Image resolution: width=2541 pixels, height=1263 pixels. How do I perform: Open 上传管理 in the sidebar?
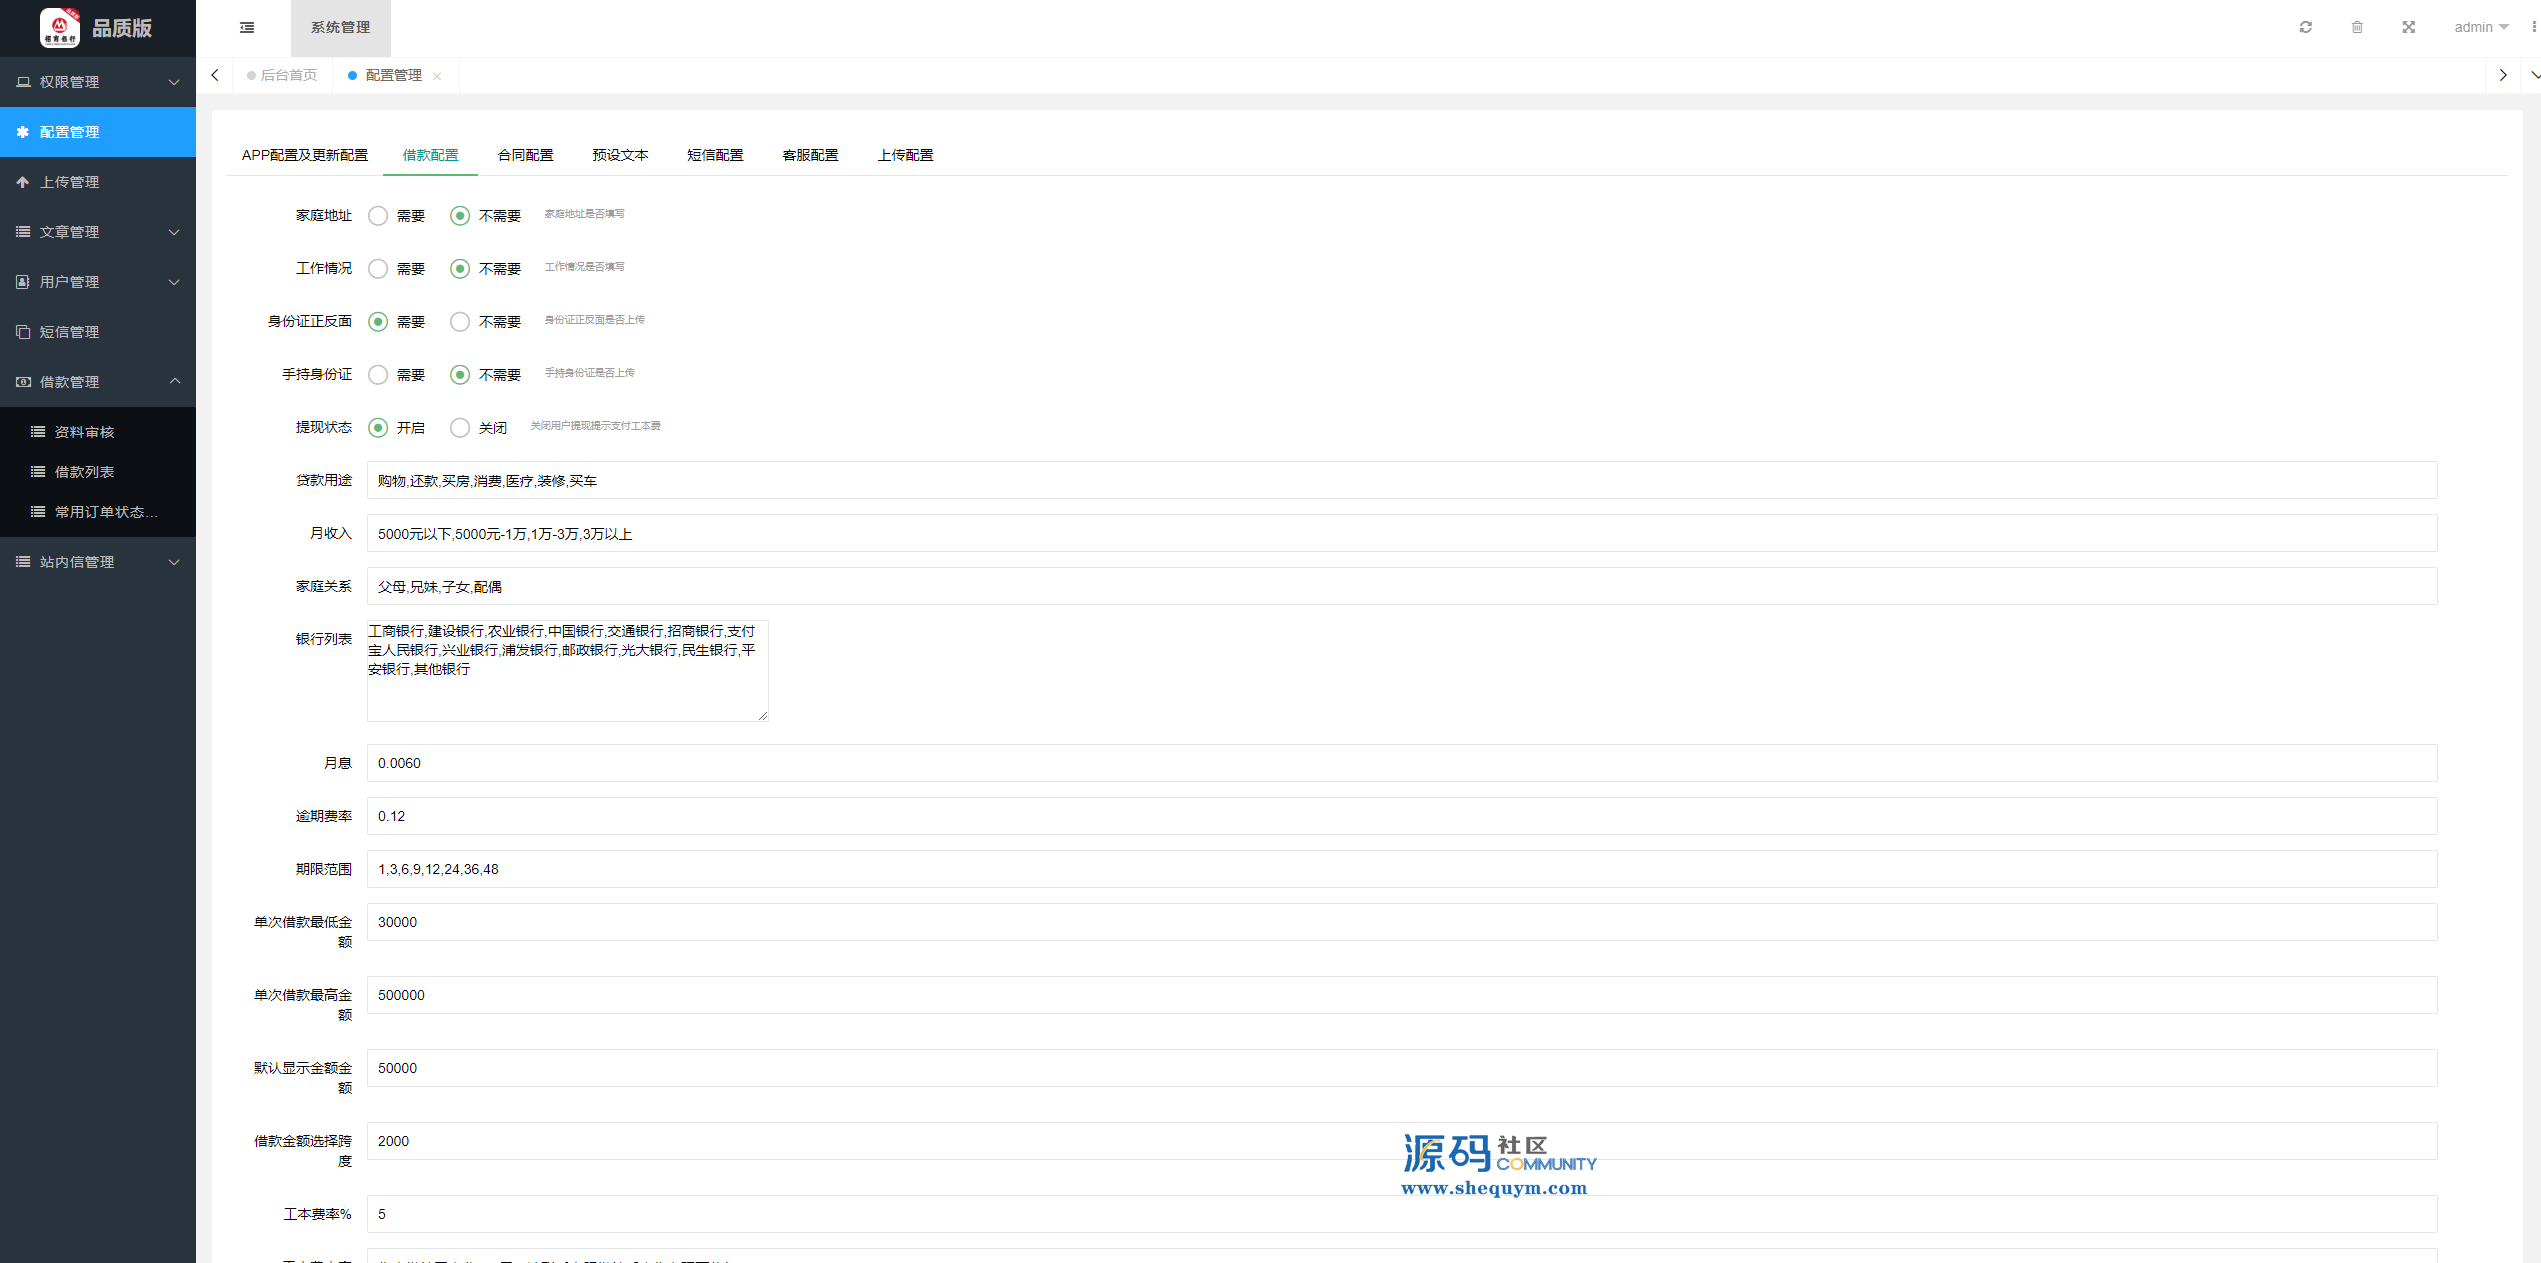[x=98, y=182]
